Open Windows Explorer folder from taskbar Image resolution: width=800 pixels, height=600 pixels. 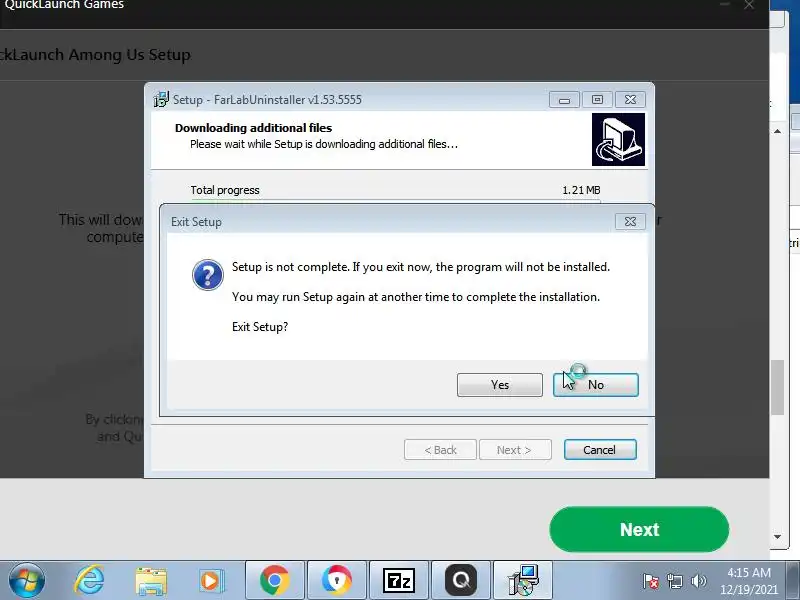pyautogui.click(x=151, y=581)
